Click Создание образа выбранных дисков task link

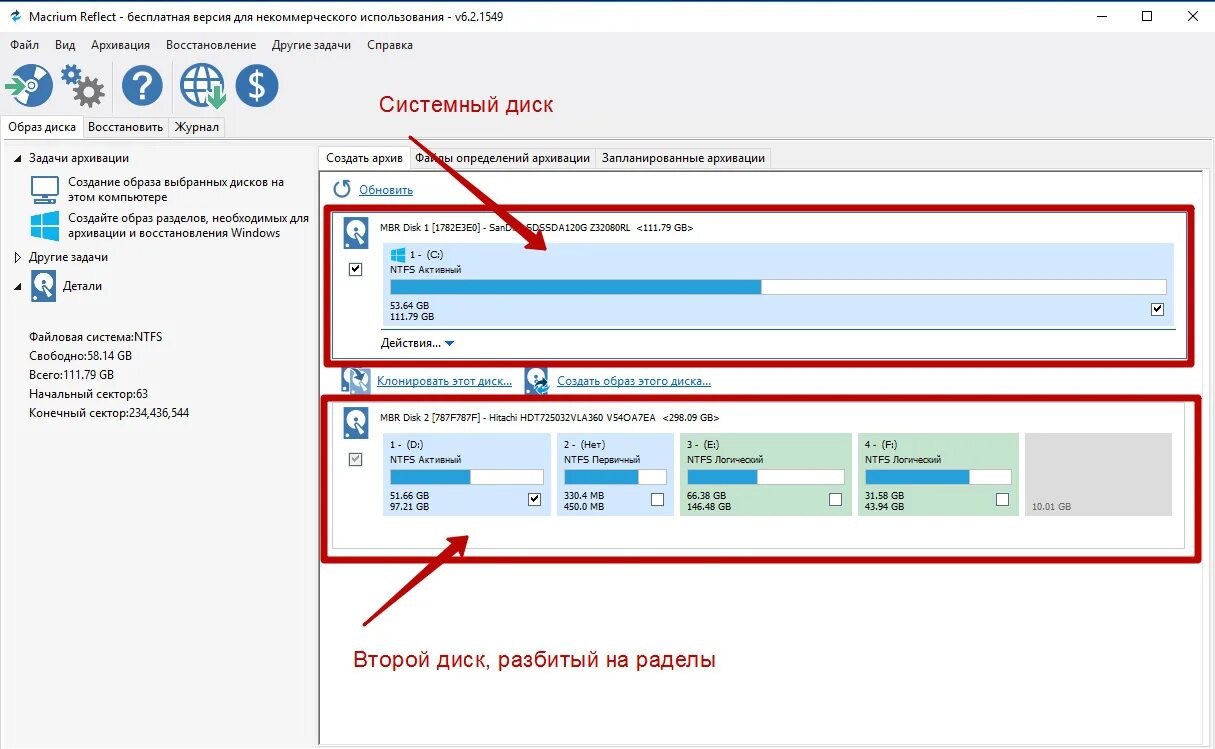pyautogui.click(x=176, y=190)
